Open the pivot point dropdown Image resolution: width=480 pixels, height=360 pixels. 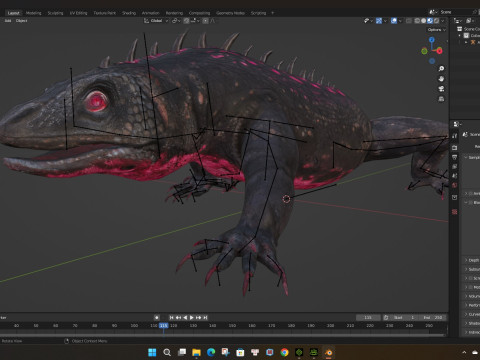click(x=176, y=21)
